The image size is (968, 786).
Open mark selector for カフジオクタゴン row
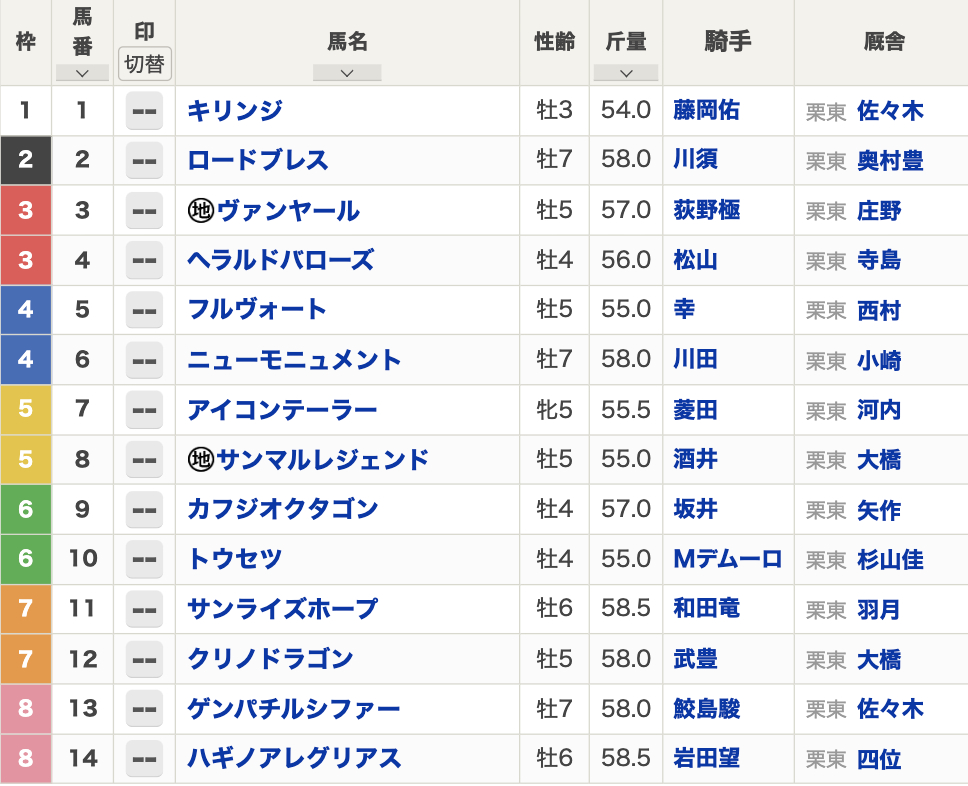[144, 510]
